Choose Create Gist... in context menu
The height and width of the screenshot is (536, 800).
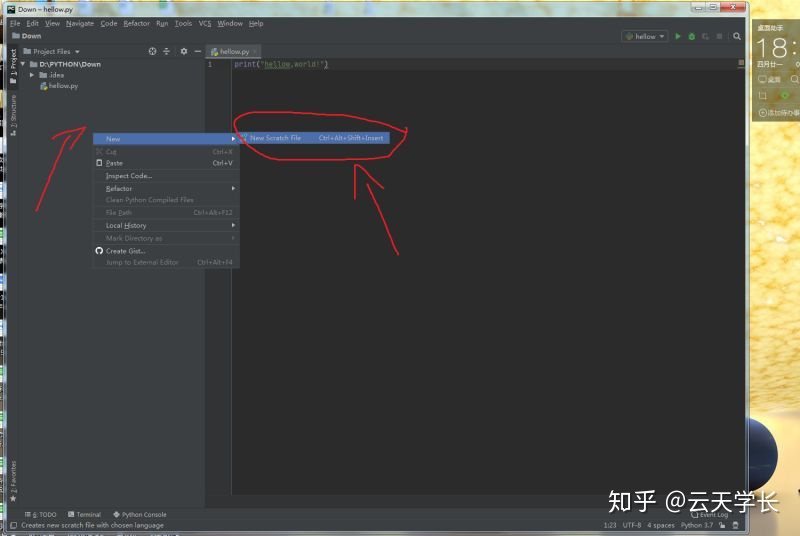[x=166, y=250]
